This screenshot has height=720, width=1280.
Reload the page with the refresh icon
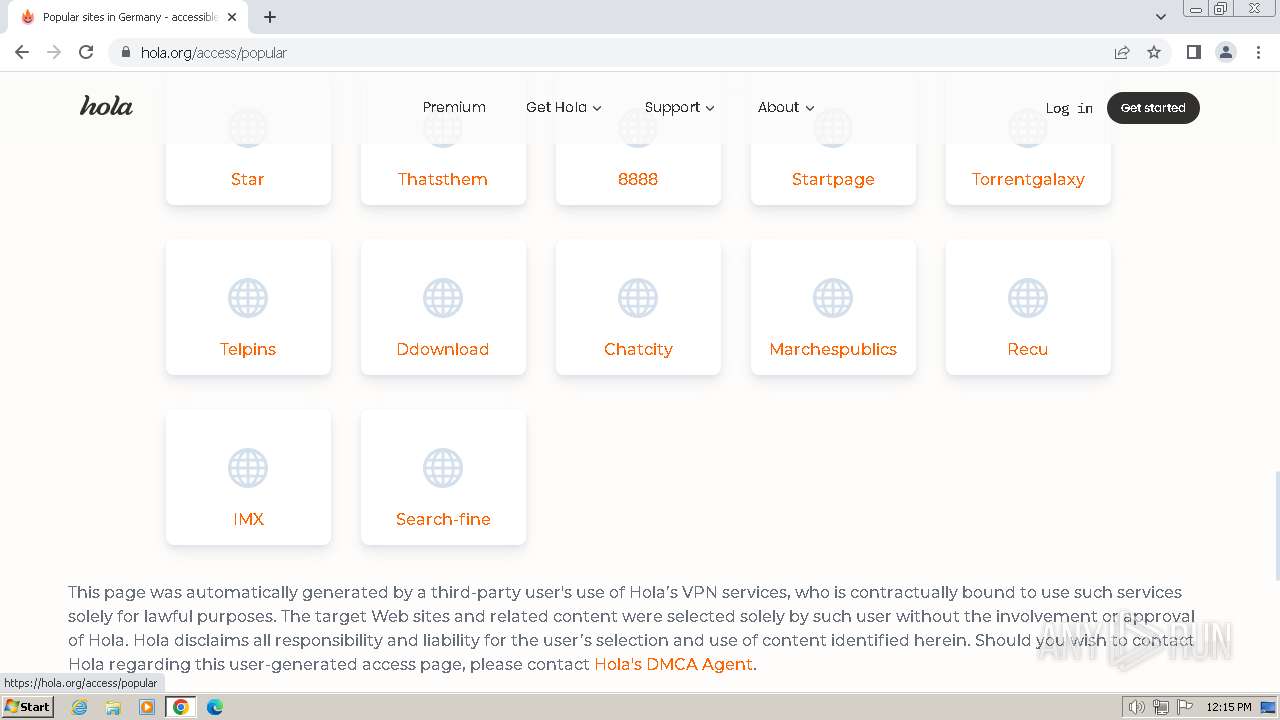click(86, 52)
